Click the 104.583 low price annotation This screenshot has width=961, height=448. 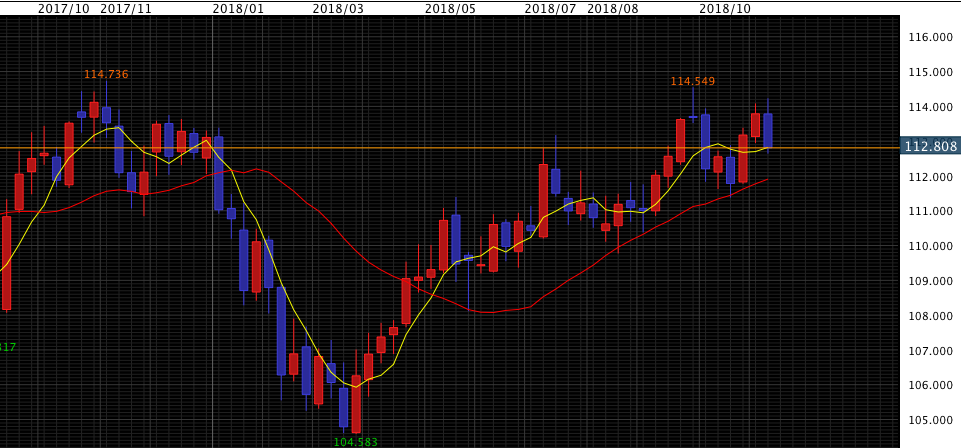coord(355,442)
